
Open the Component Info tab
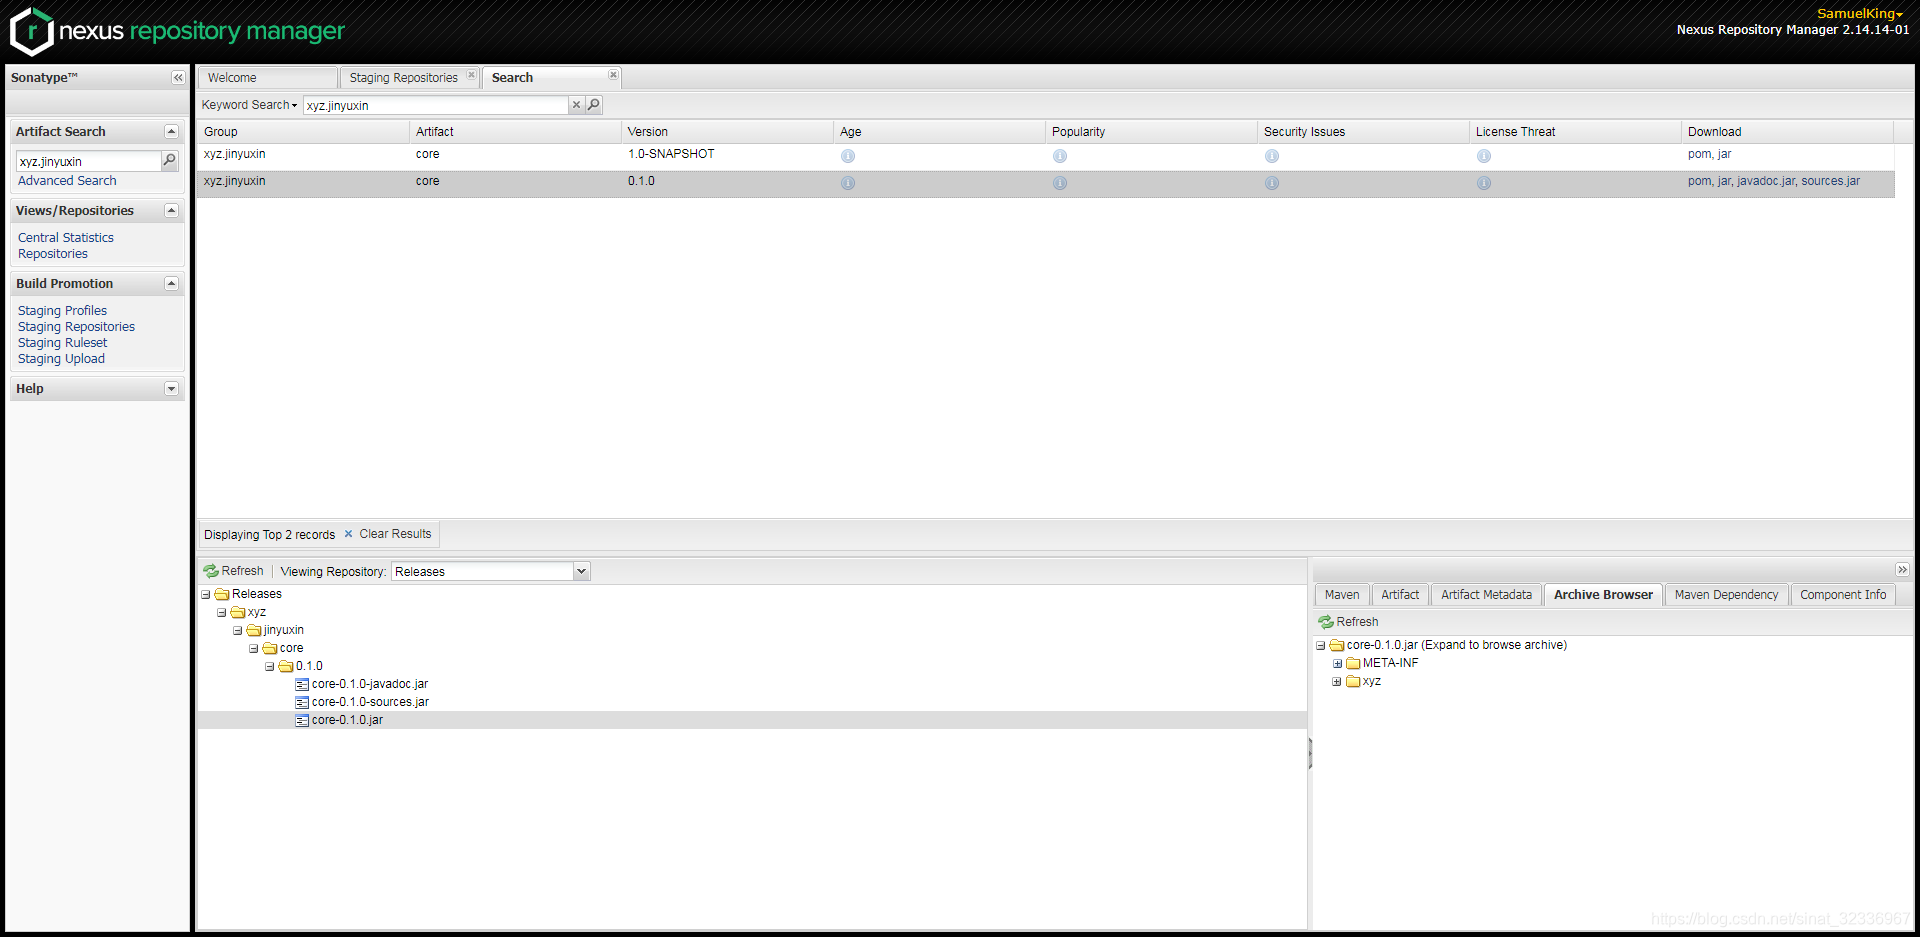coord(1843,594)
